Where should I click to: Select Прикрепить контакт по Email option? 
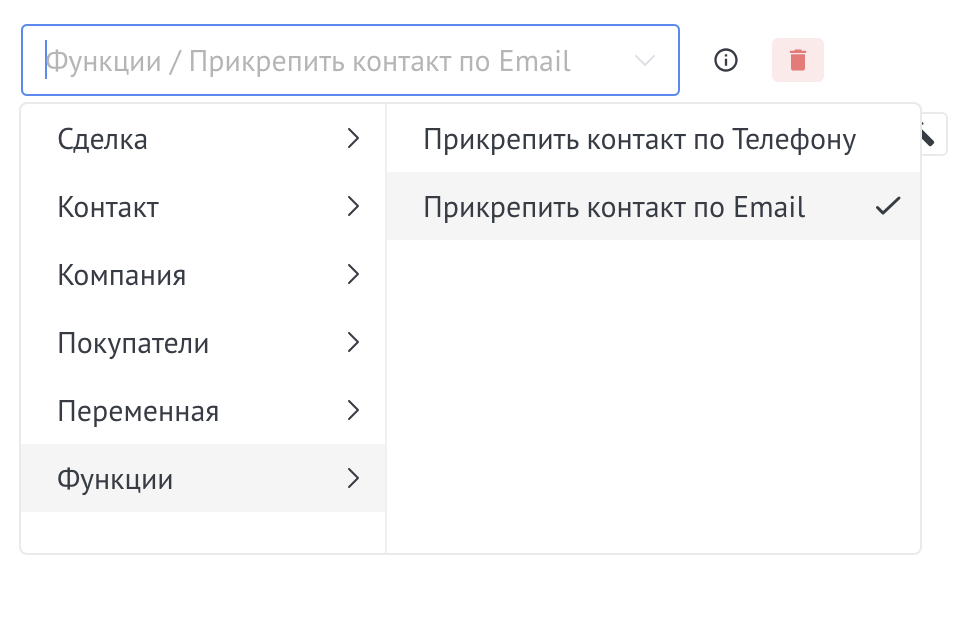614,207
